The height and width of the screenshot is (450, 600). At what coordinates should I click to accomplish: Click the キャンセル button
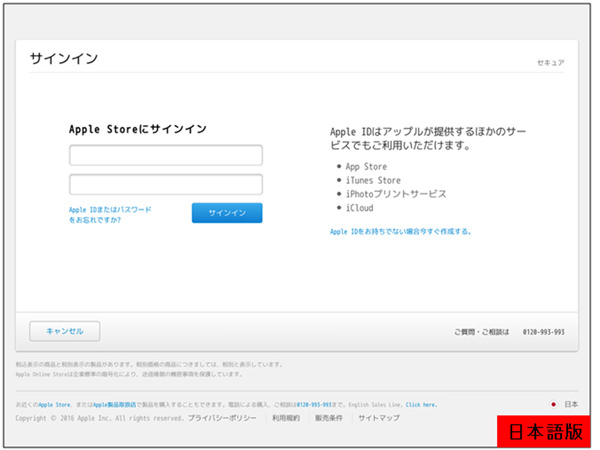coord(65,331)
